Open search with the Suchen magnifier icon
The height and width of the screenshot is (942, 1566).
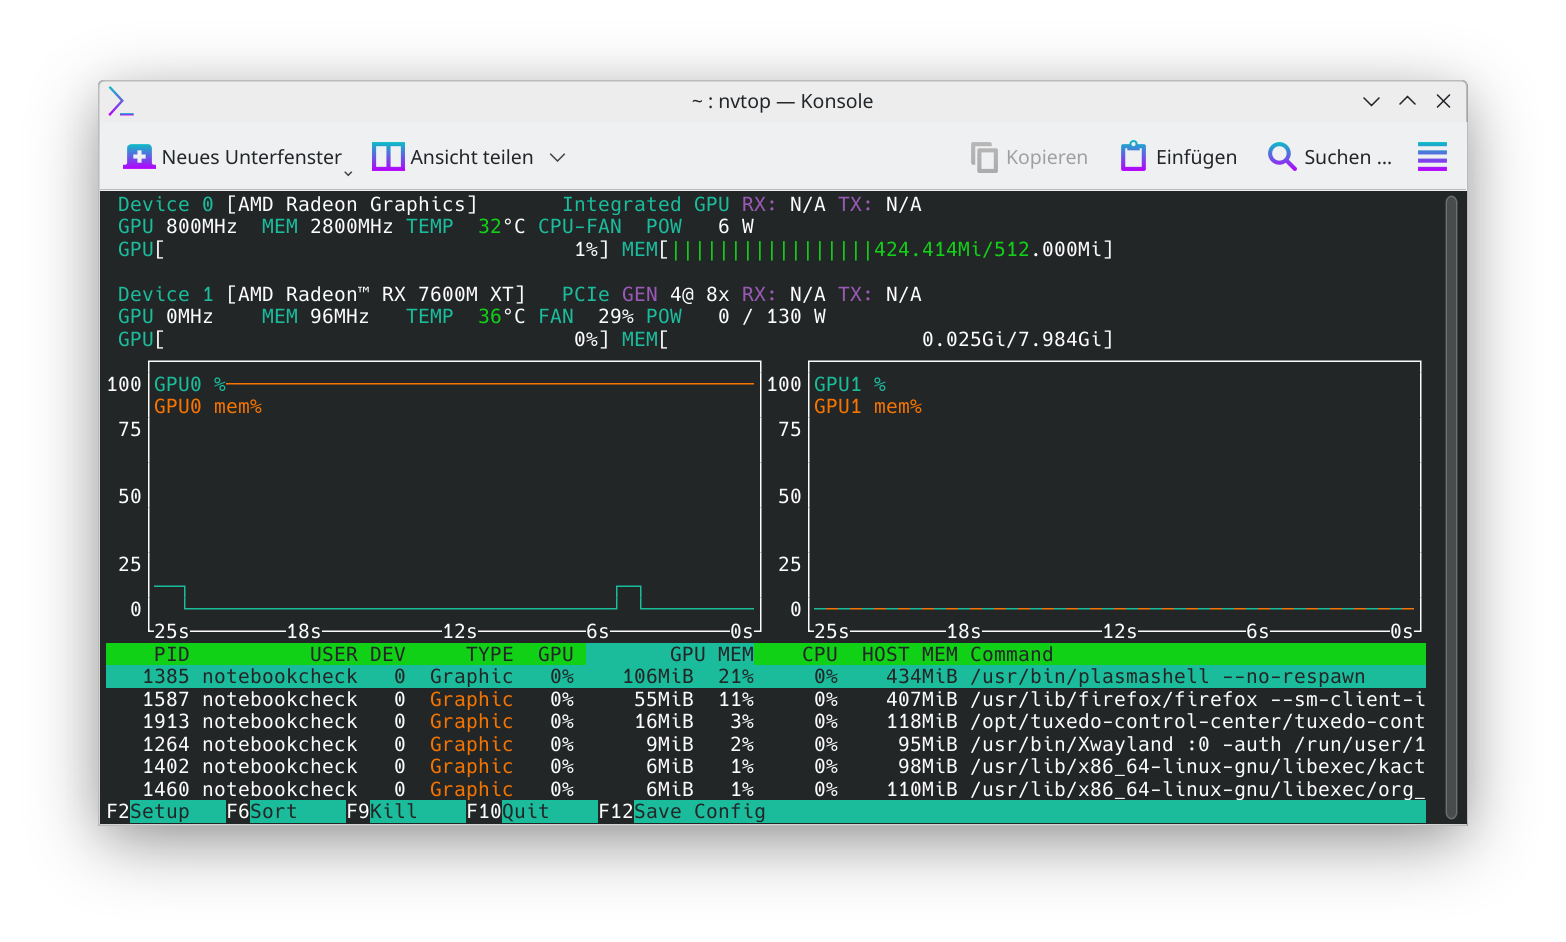coord(1281,157)
